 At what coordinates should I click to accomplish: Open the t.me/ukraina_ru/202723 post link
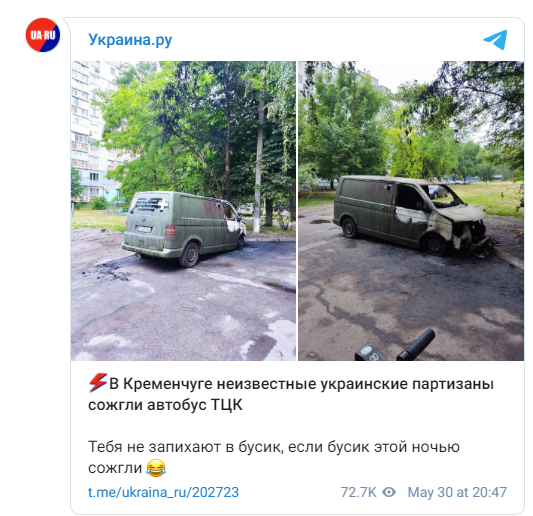pos(164,492)
